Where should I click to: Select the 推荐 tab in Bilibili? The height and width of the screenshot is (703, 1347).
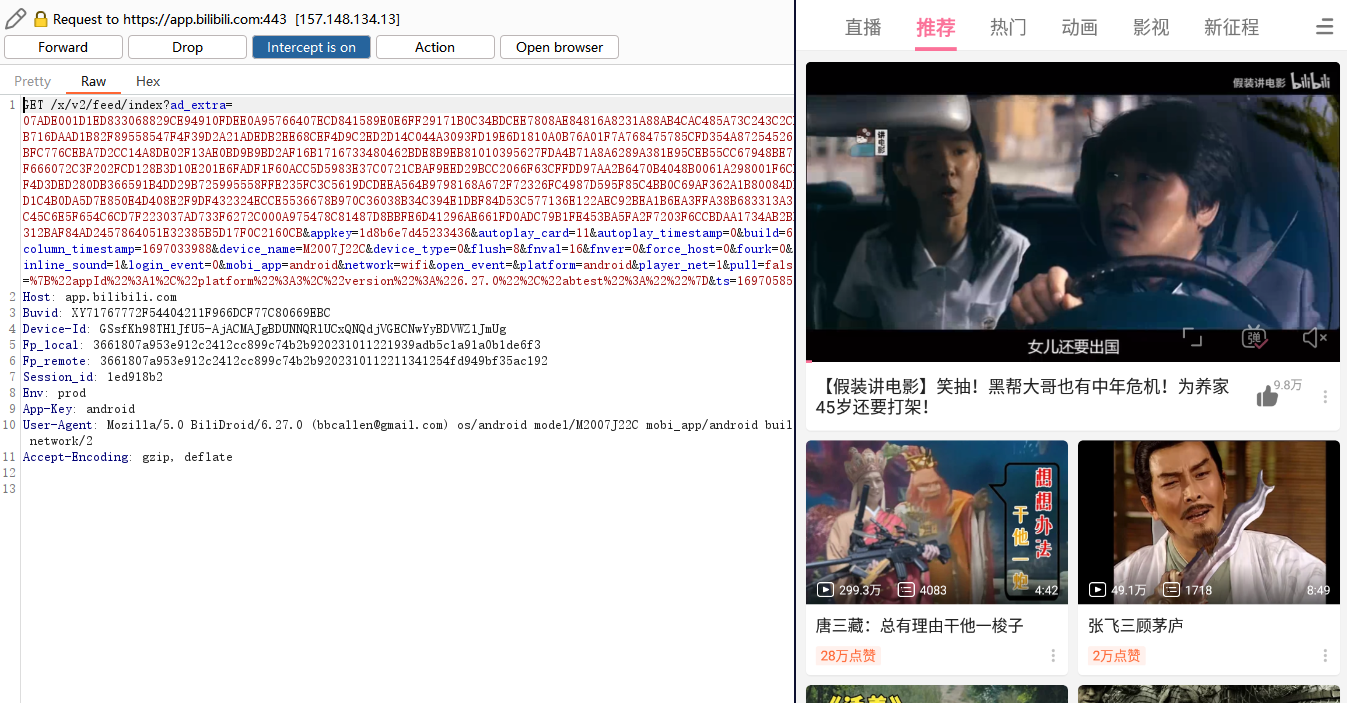936,27
